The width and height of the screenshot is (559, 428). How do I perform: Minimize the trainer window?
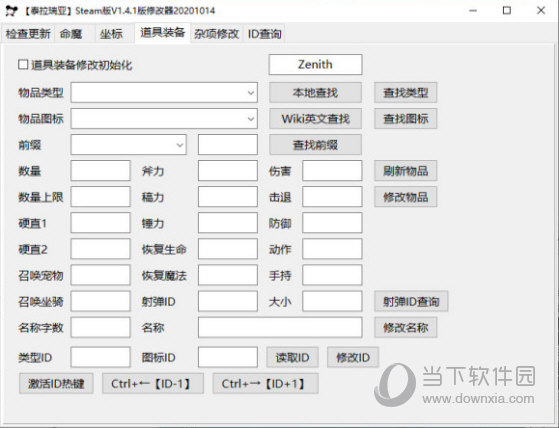click(x=473, y=11)
